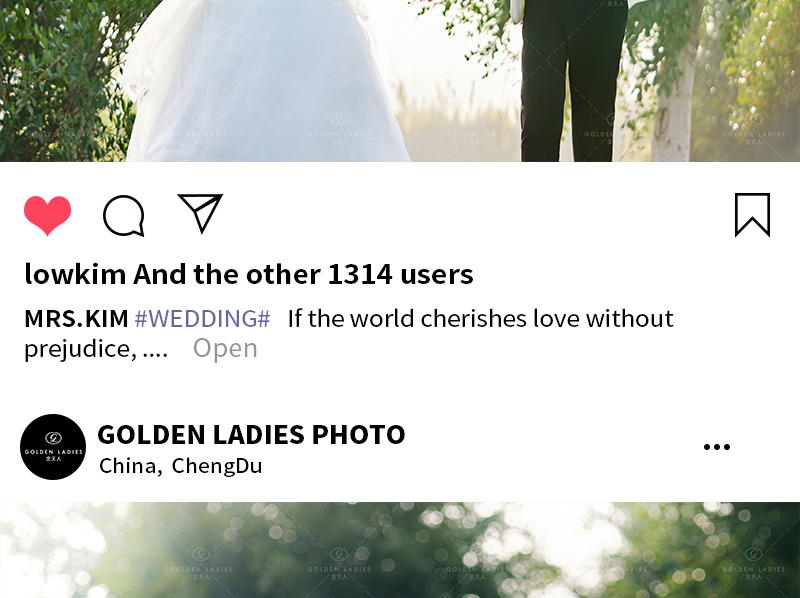
Task: Open the GOLDEN LADIES PHOTO account name
Action: pos(252,435)
